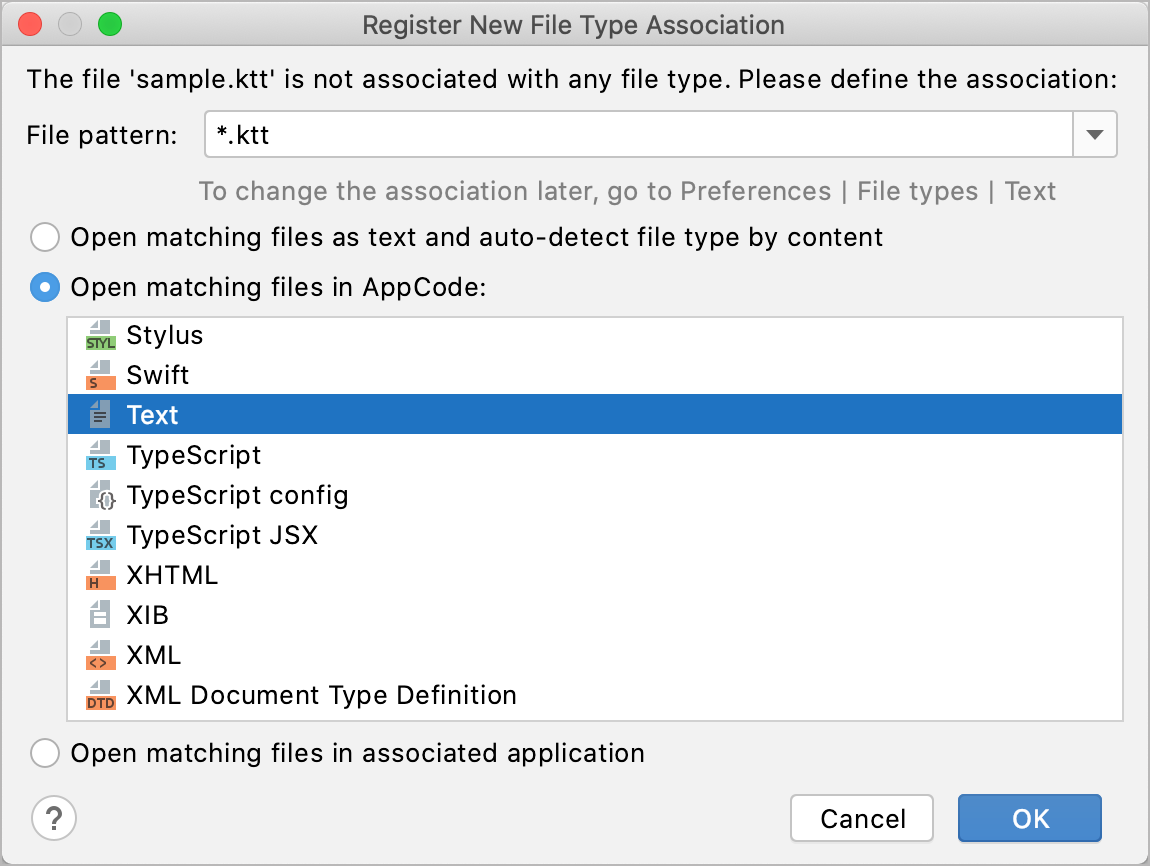Click the TypeScript JSX file type icon
This screenshot has width=1150, height=866.
pyautogui.click(x=101, y=535)
